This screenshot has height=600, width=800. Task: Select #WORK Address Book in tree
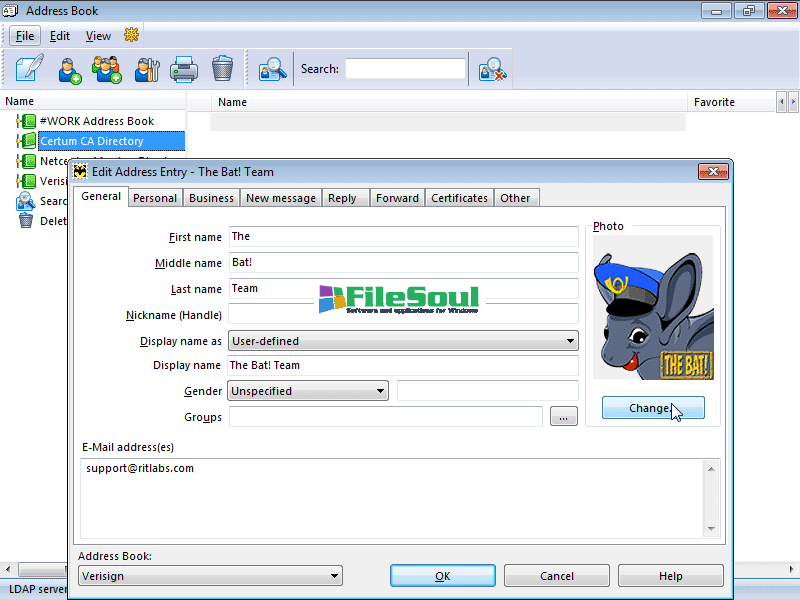click(97, 121)
